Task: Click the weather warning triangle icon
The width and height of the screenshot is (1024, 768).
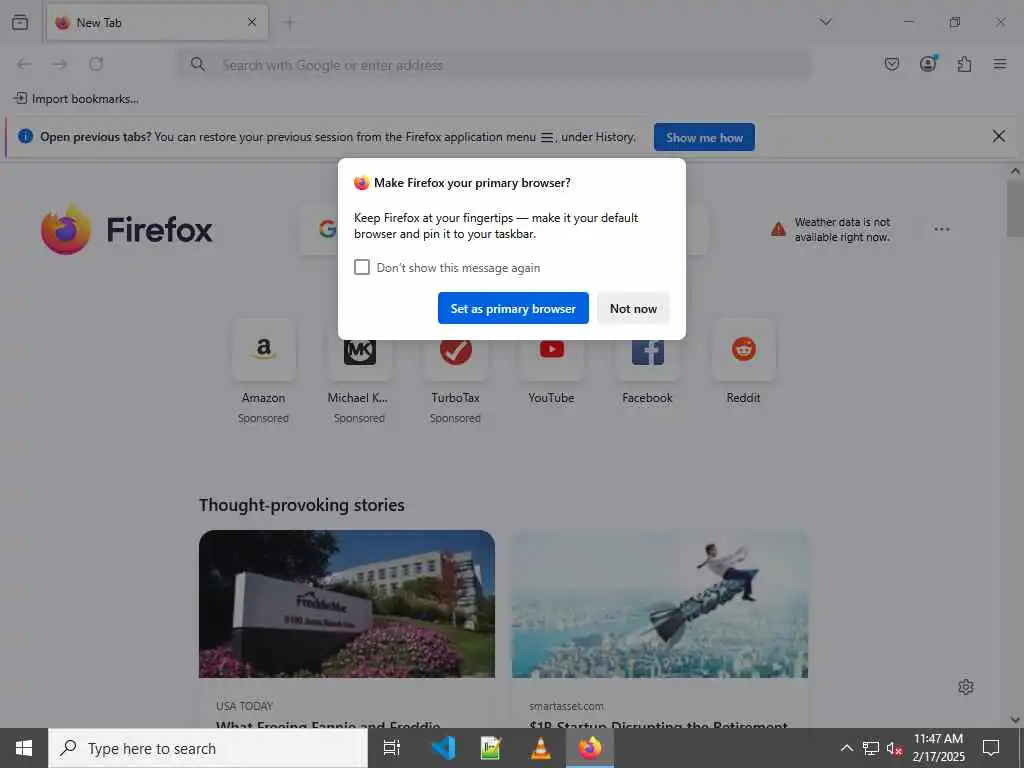Action: (x=778, y=229)
